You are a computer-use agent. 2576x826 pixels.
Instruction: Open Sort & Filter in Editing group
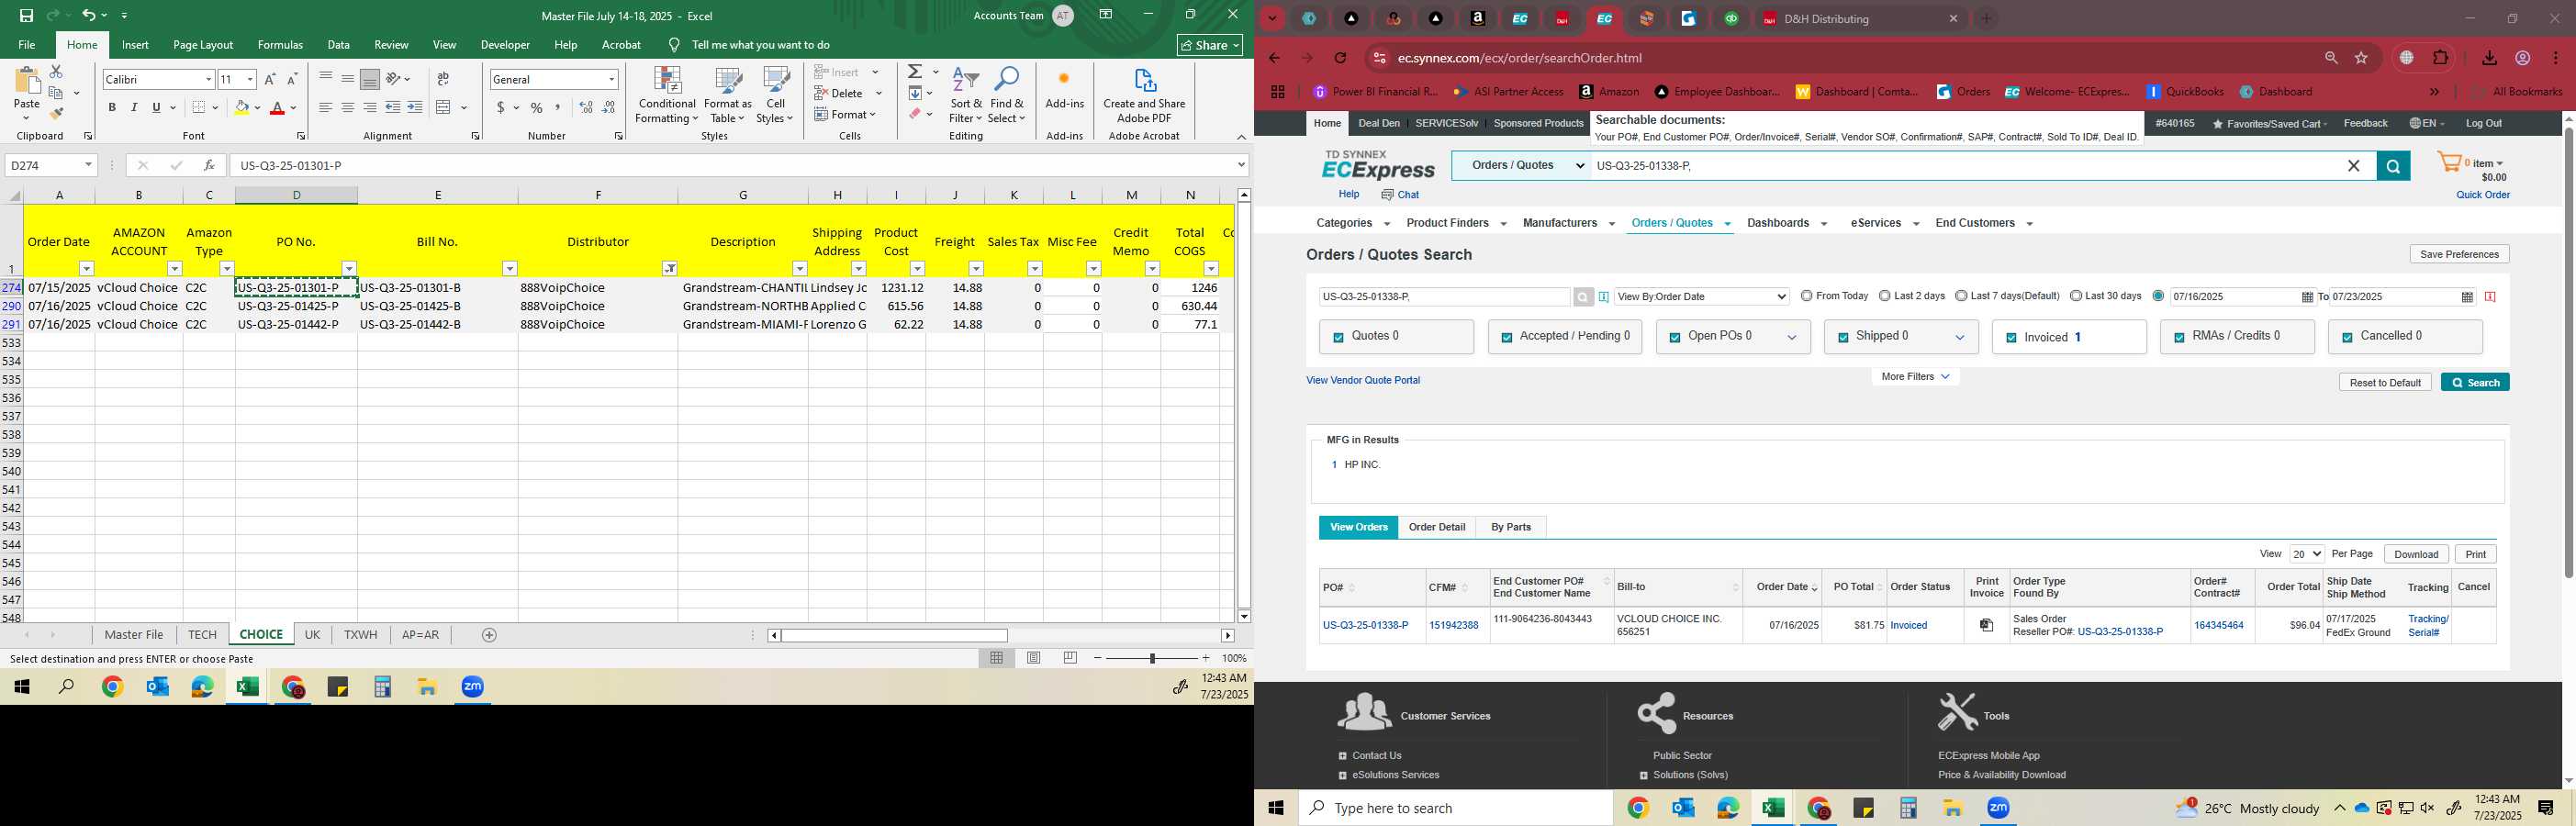pos(966,96)
